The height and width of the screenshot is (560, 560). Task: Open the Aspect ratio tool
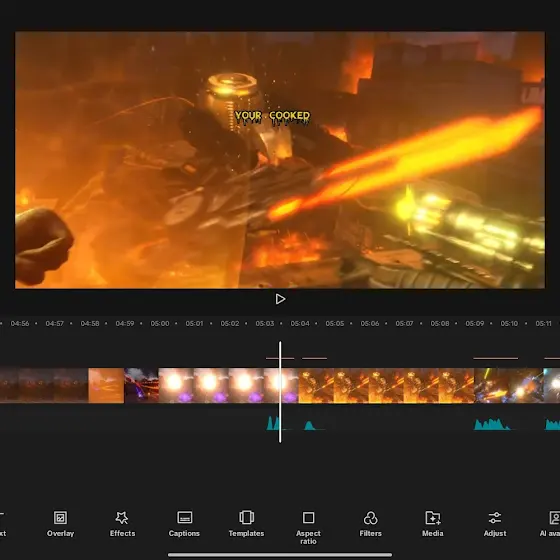pyautogui.click(x=308, y=528)
